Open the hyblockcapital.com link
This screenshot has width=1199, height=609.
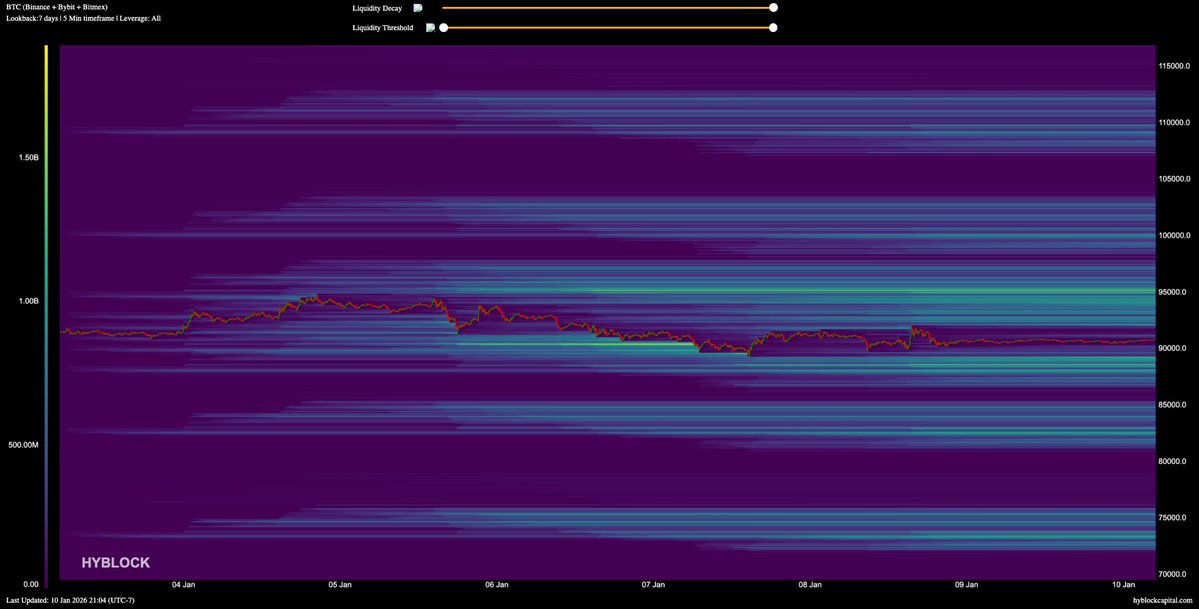[1163, 600]
